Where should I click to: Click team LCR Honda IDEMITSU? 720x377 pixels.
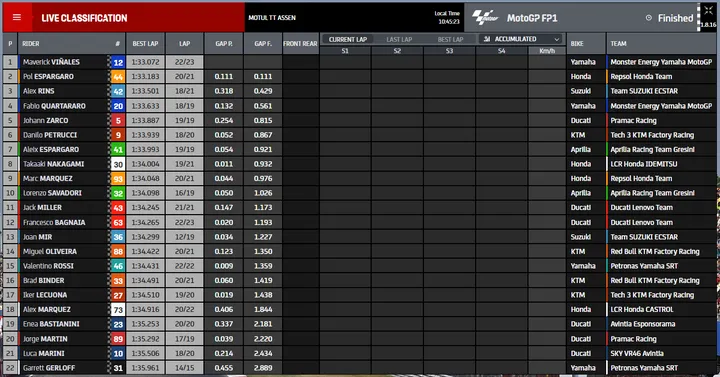pos(644,164)
